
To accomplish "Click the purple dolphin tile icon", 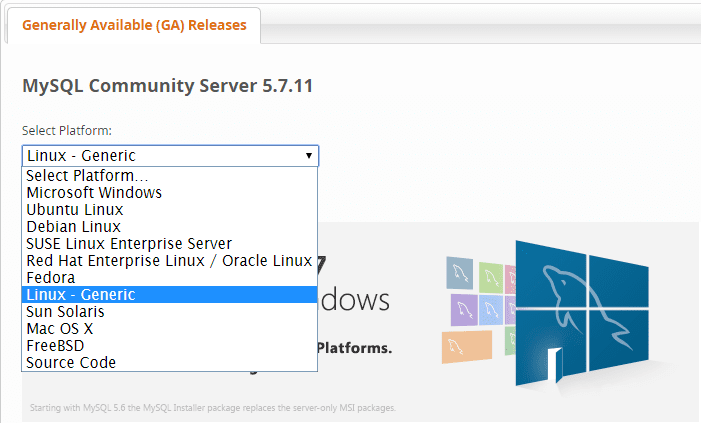I will point(466,309).
